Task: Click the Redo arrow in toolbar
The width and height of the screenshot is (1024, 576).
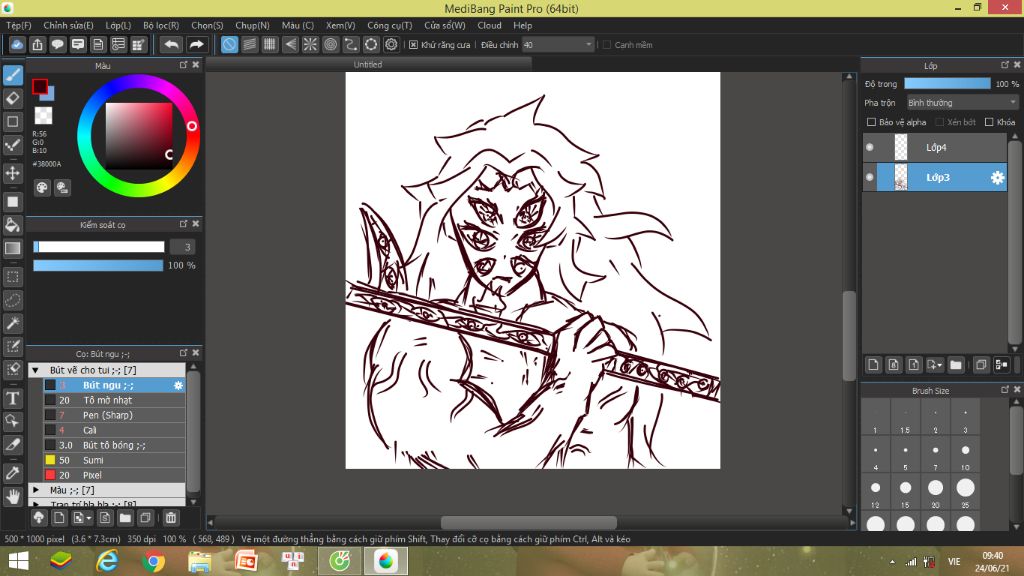Action: pos(196,44)
